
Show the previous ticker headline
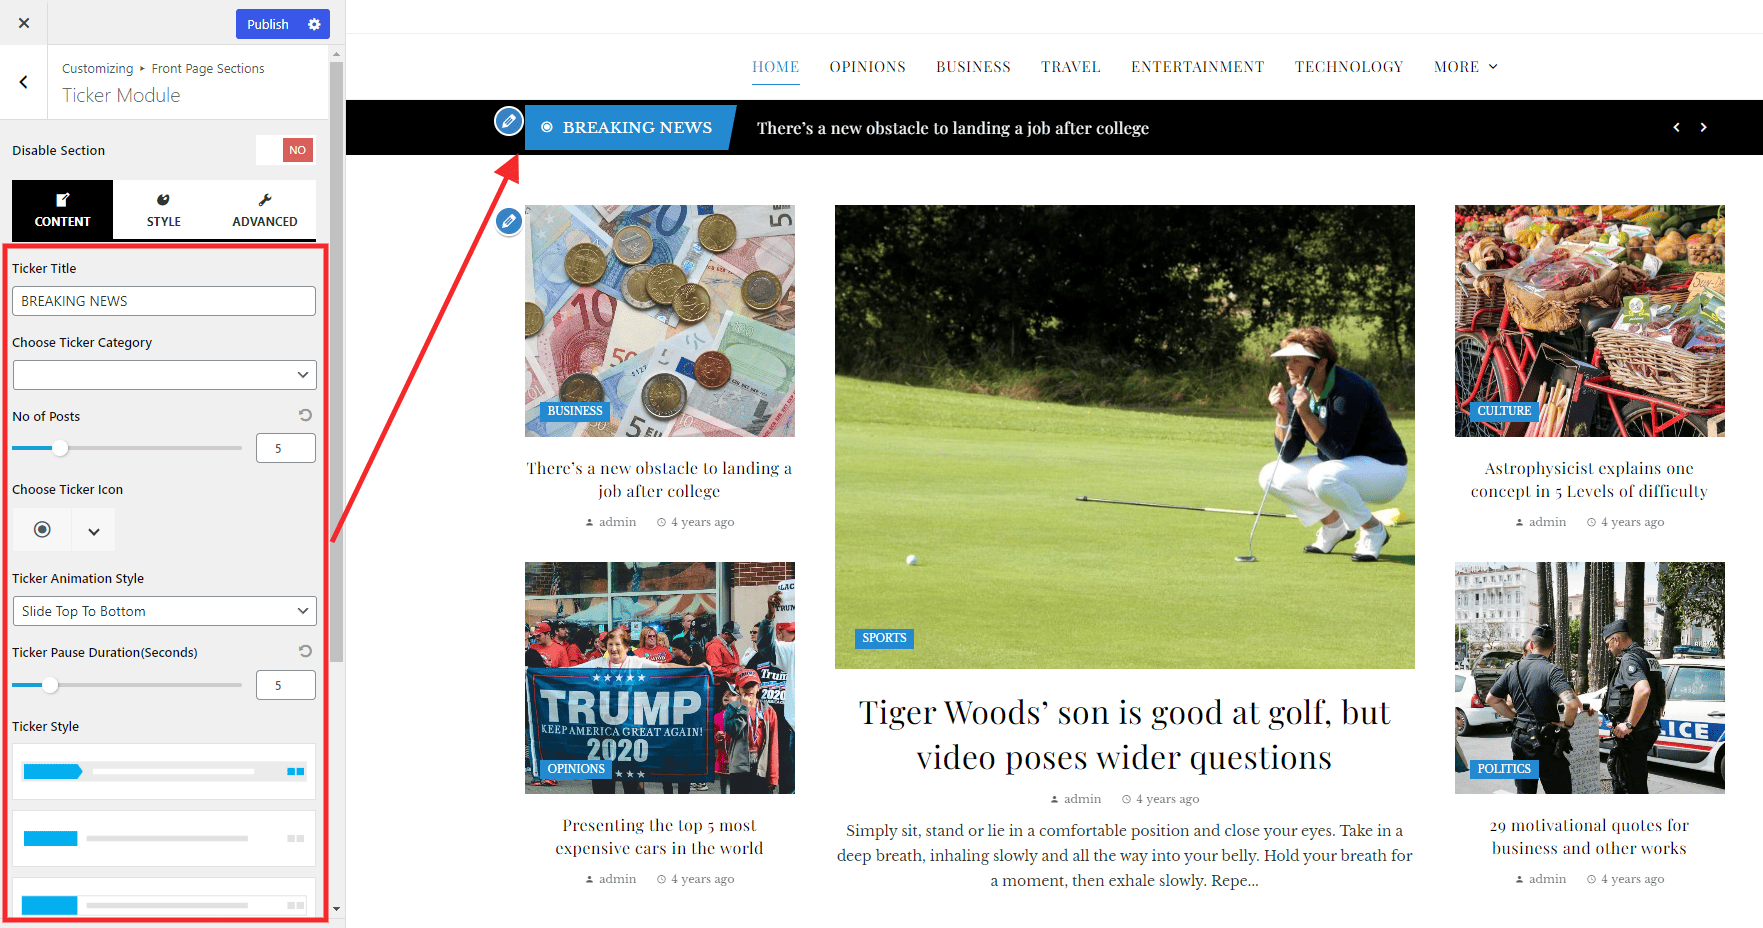[1676, 127]
